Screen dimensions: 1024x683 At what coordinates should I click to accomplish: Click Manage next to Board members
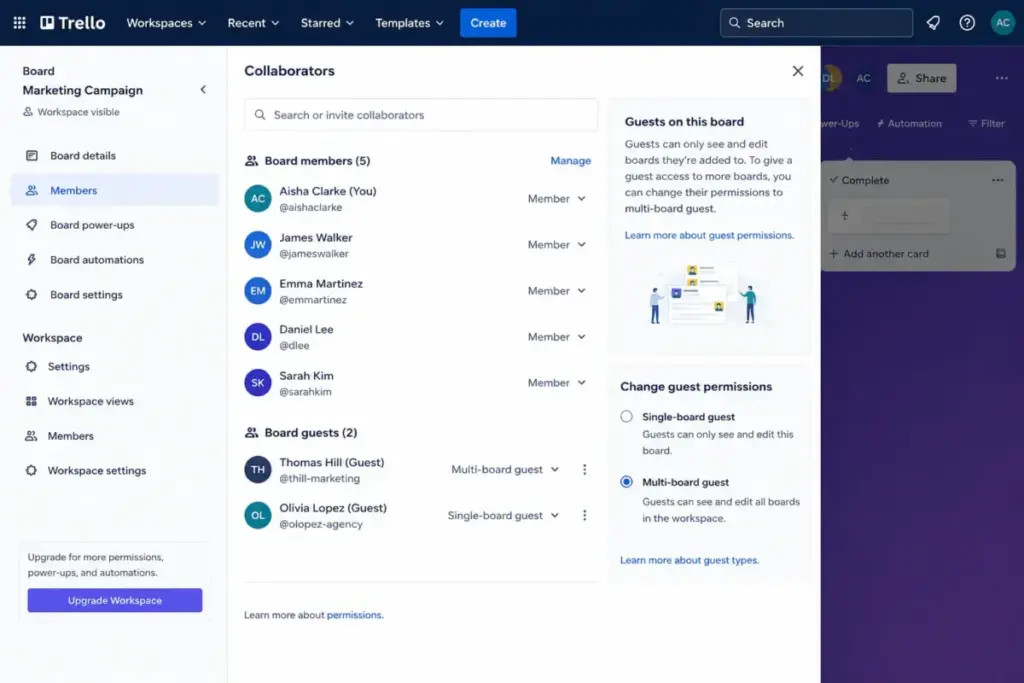pyautogui.click(x=570, y=161)
